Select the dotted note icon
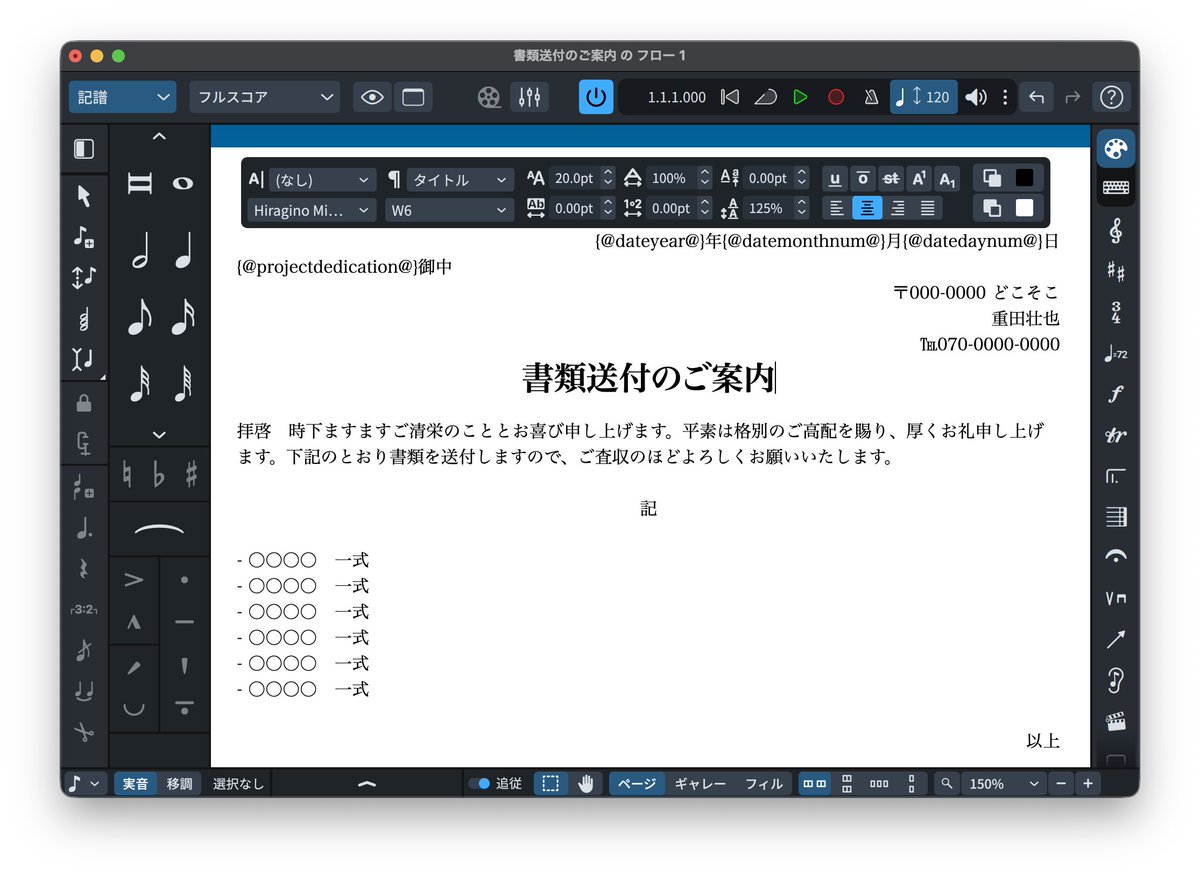This screenshot has width=1200, height=877. [x=84, y=529]
